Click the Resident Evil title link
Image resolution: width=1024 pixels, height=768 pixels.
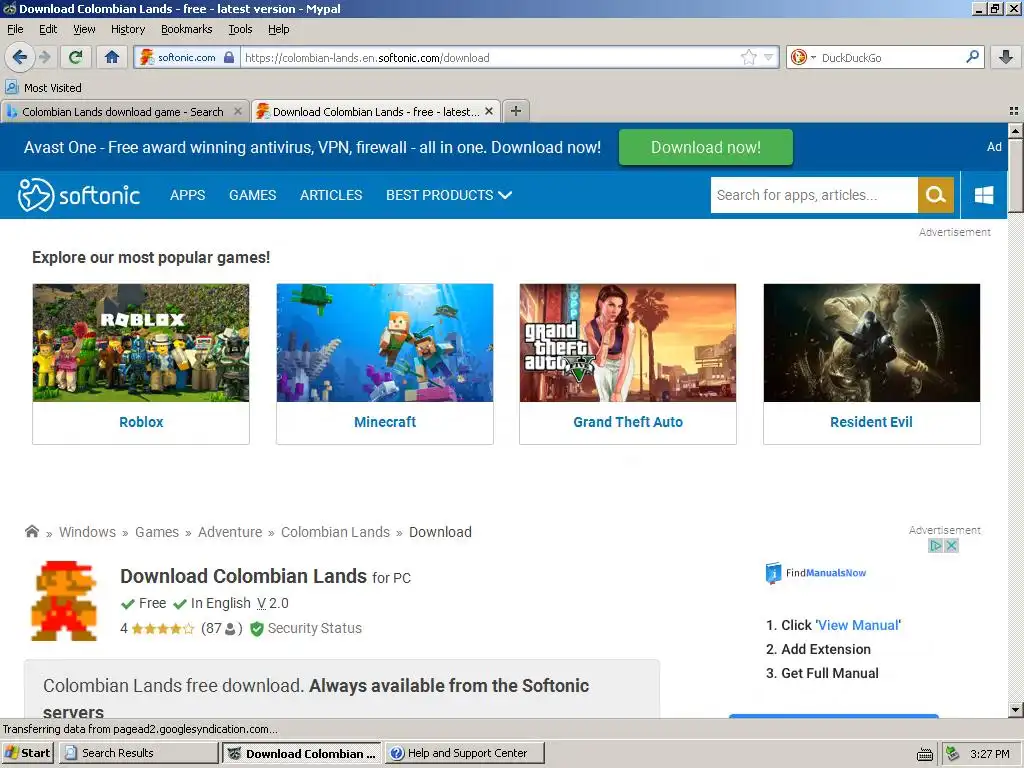point(871,422)
